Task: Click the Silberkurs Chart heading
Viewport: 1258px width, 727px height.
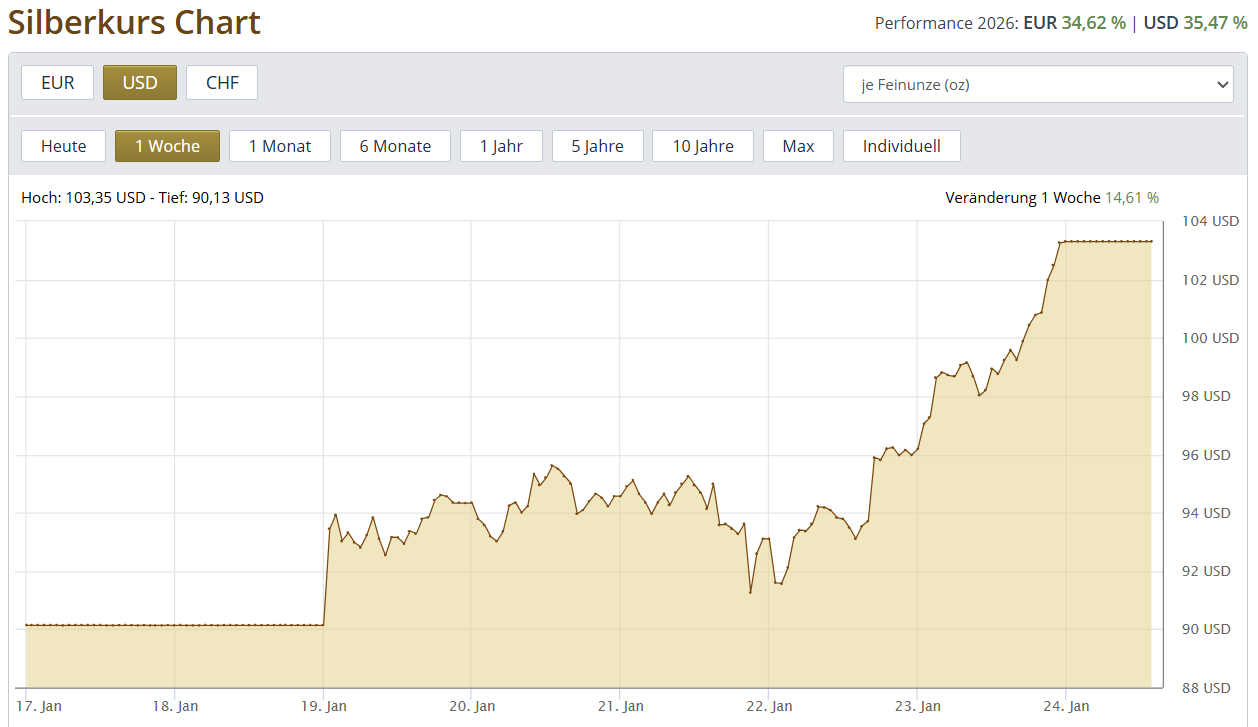Action: click(x=135, y=22)
